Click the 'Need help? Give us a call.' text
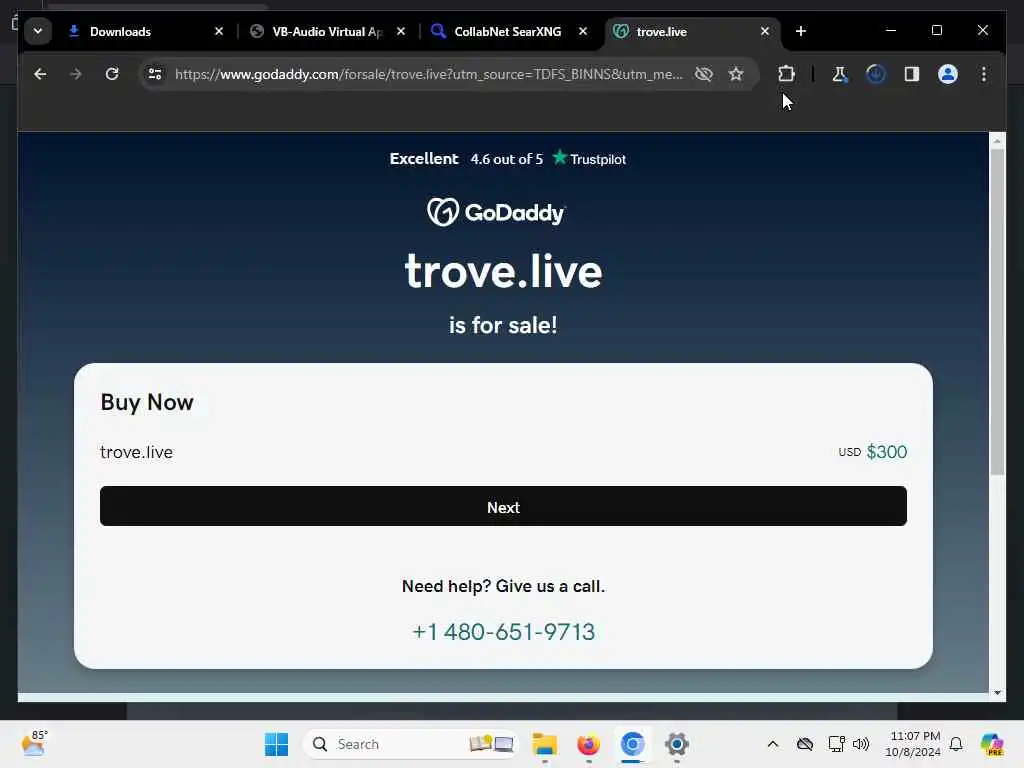Viewport: 1024px width, 768px height. pyautogui.click(x=504, y=586)
